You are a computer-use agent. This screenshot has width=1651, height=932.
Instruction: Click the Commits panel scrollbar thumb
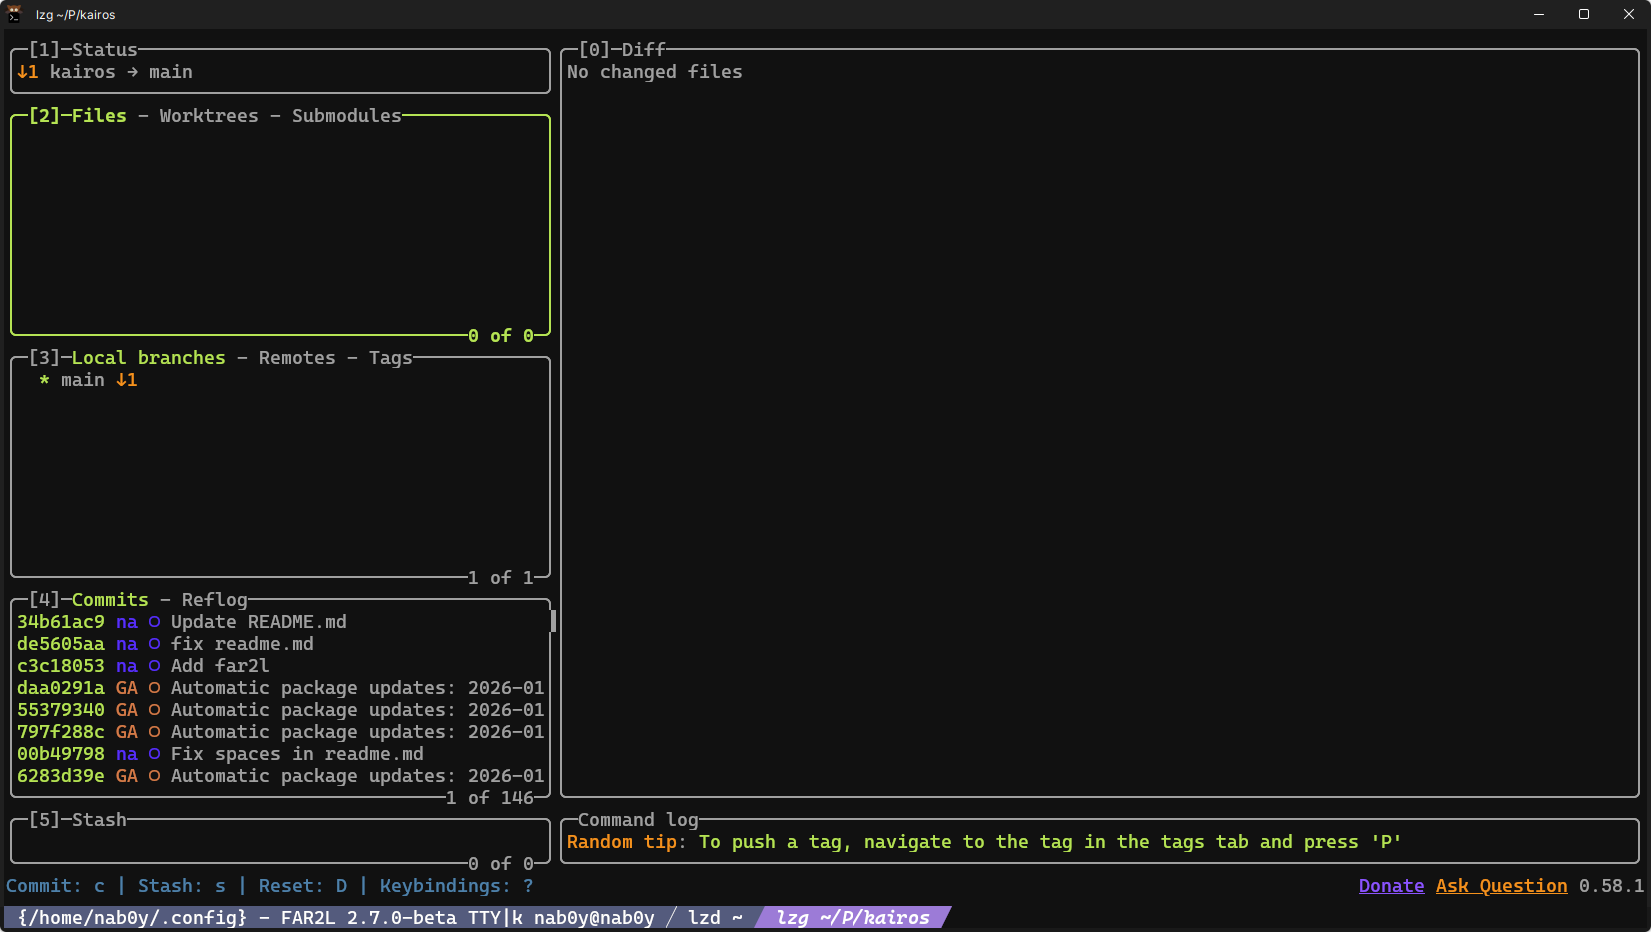[553, 621]
